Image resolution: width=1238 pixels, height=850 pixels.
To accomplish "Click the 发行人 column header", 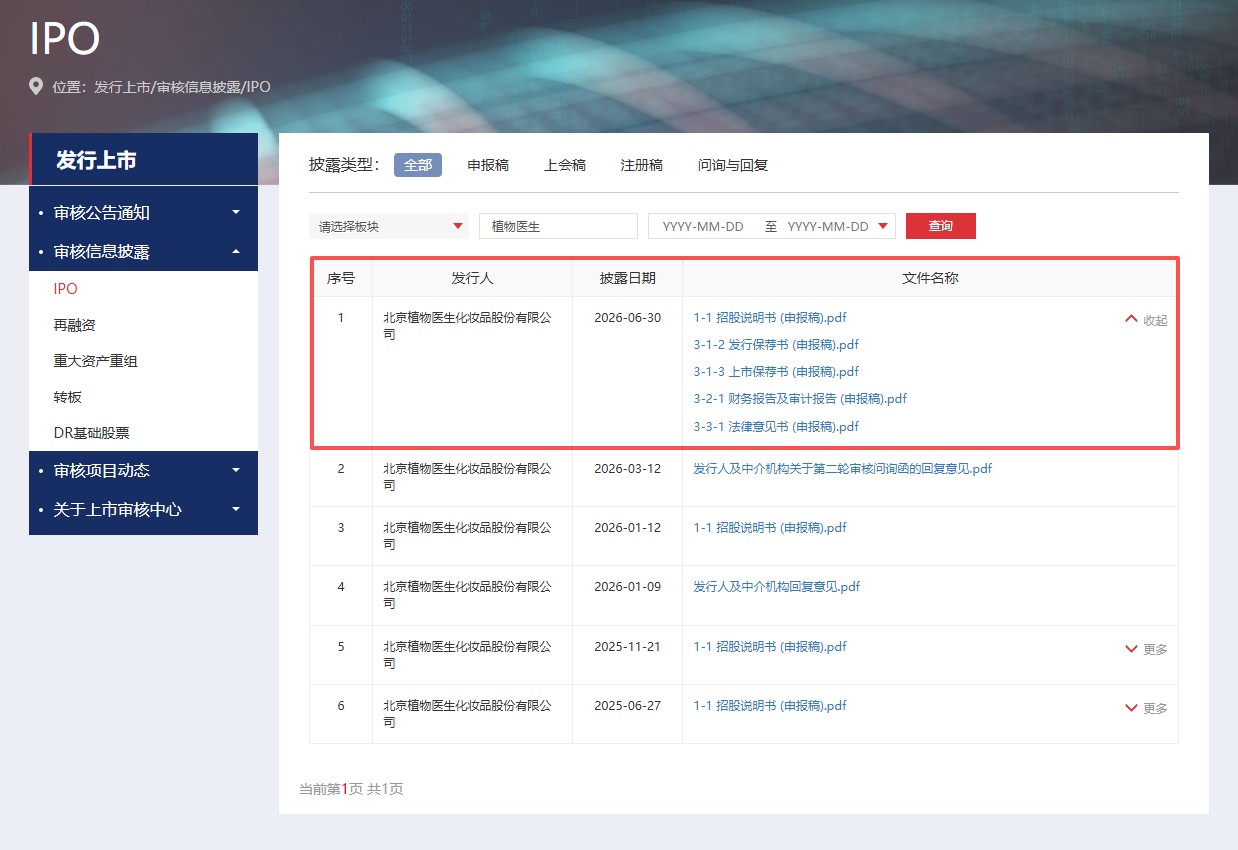I will 472,279.
